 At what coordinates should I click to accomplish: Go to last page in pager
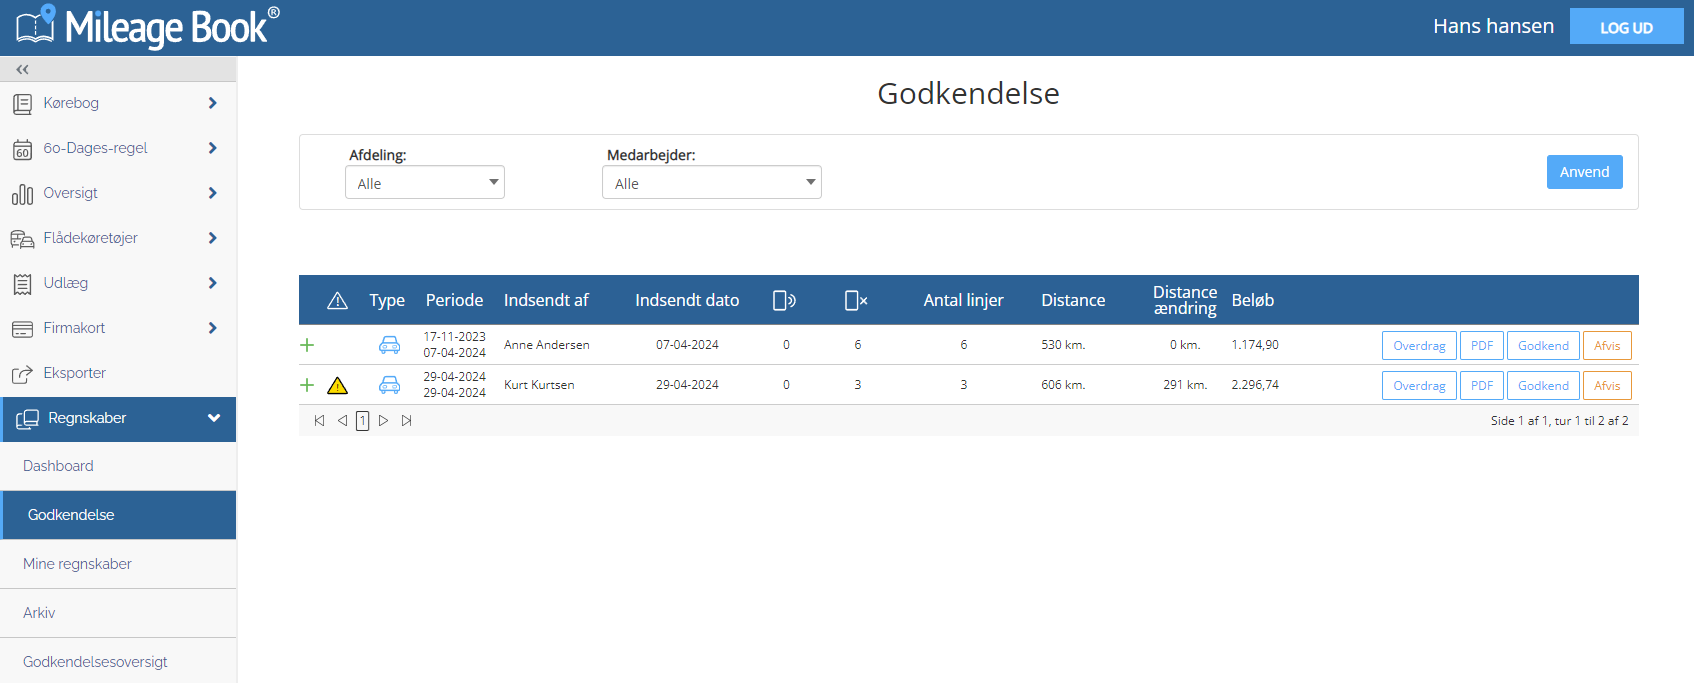click(406, 421)
